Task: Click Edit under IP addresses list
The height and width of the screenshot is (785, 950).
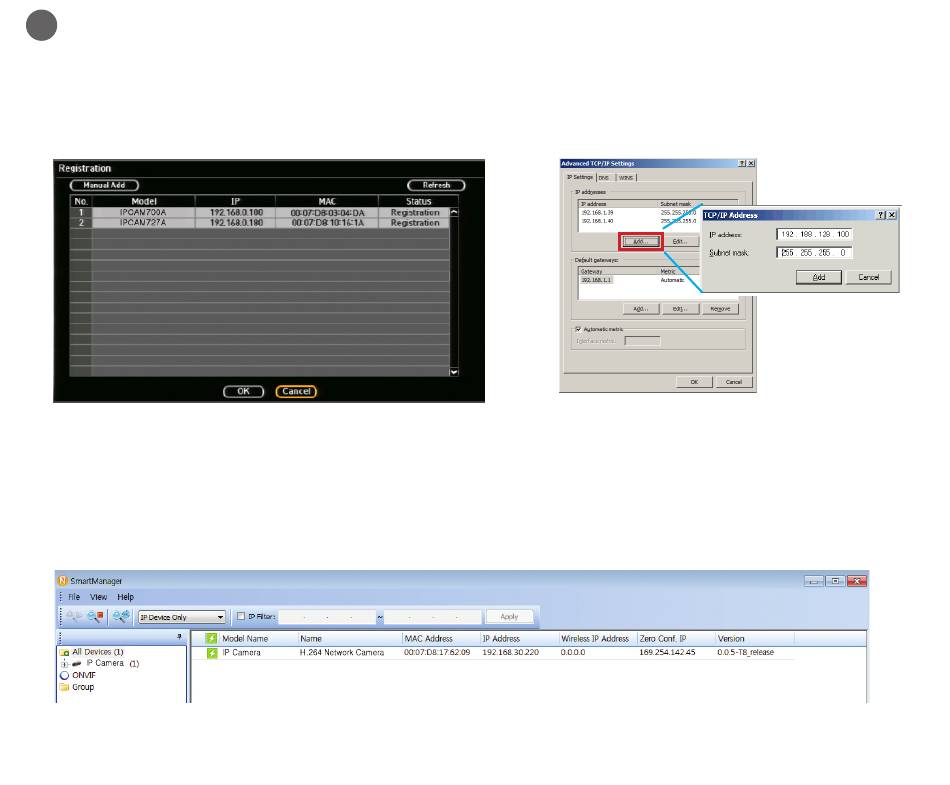Action: pyautogui.click(x=680, y=242)
